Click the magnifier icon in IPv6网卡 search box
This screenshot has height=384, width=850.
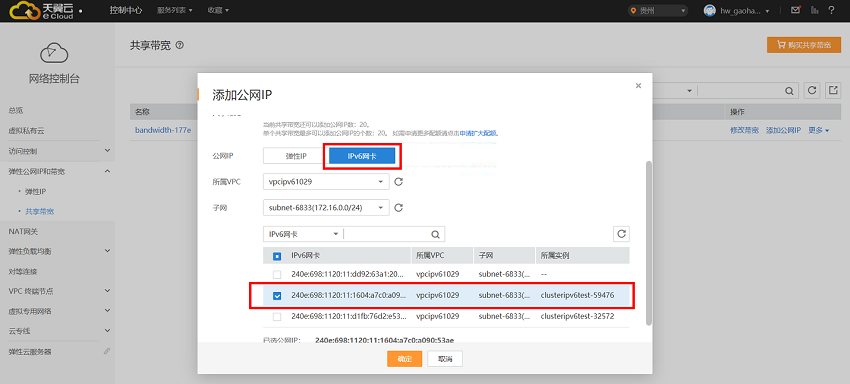click(x=435, y=234)
